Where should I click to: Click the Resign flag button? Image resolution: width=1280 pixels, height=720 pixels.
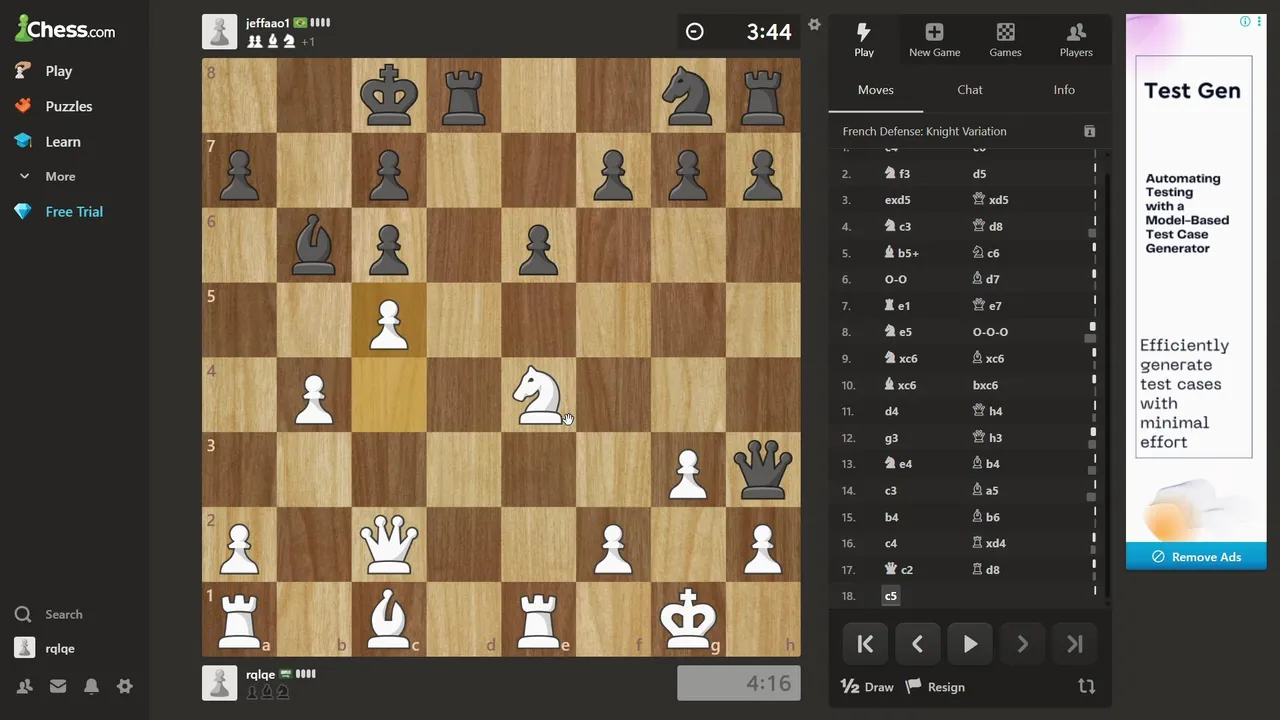pos(935,687)
